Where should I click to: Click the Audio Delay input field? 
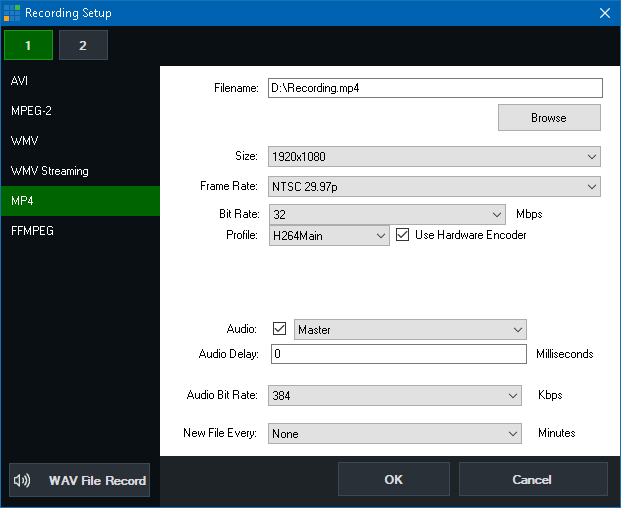click(398, 354)
